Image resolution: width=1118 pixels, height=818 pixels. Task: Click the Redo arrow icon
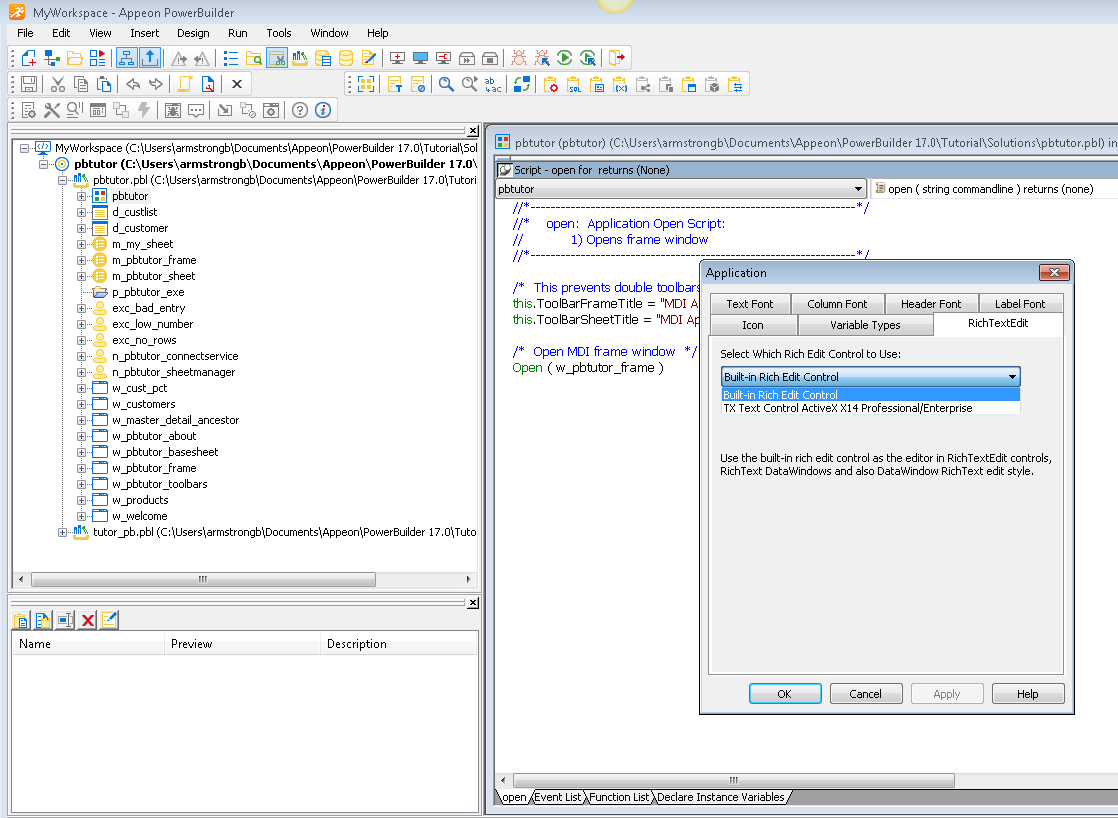[155, 84]
